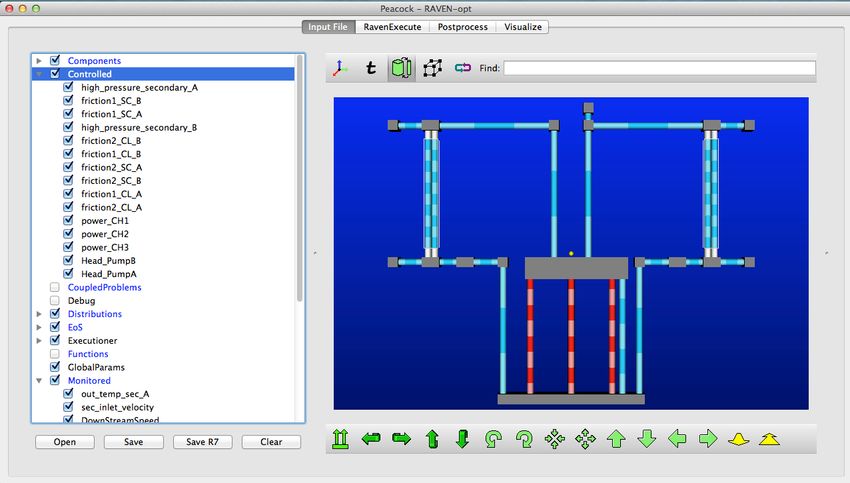Select the friction2_SC_A tree item
Viewport: 850px width, 483px height.
[x=112, y=167]
